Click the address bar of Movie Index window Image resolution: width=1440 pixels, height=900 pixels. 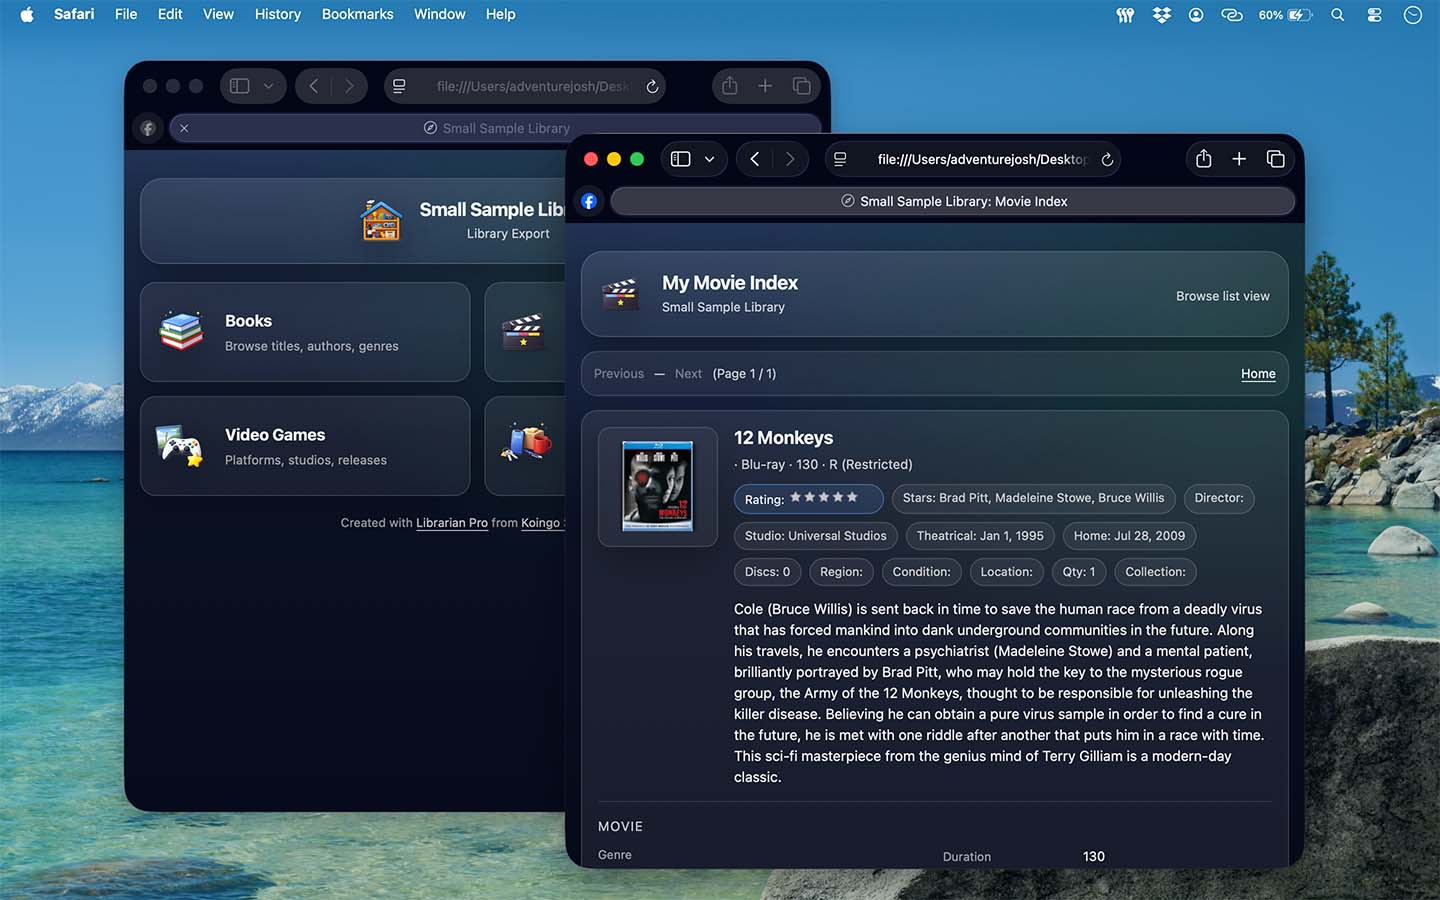pos(970,160)
